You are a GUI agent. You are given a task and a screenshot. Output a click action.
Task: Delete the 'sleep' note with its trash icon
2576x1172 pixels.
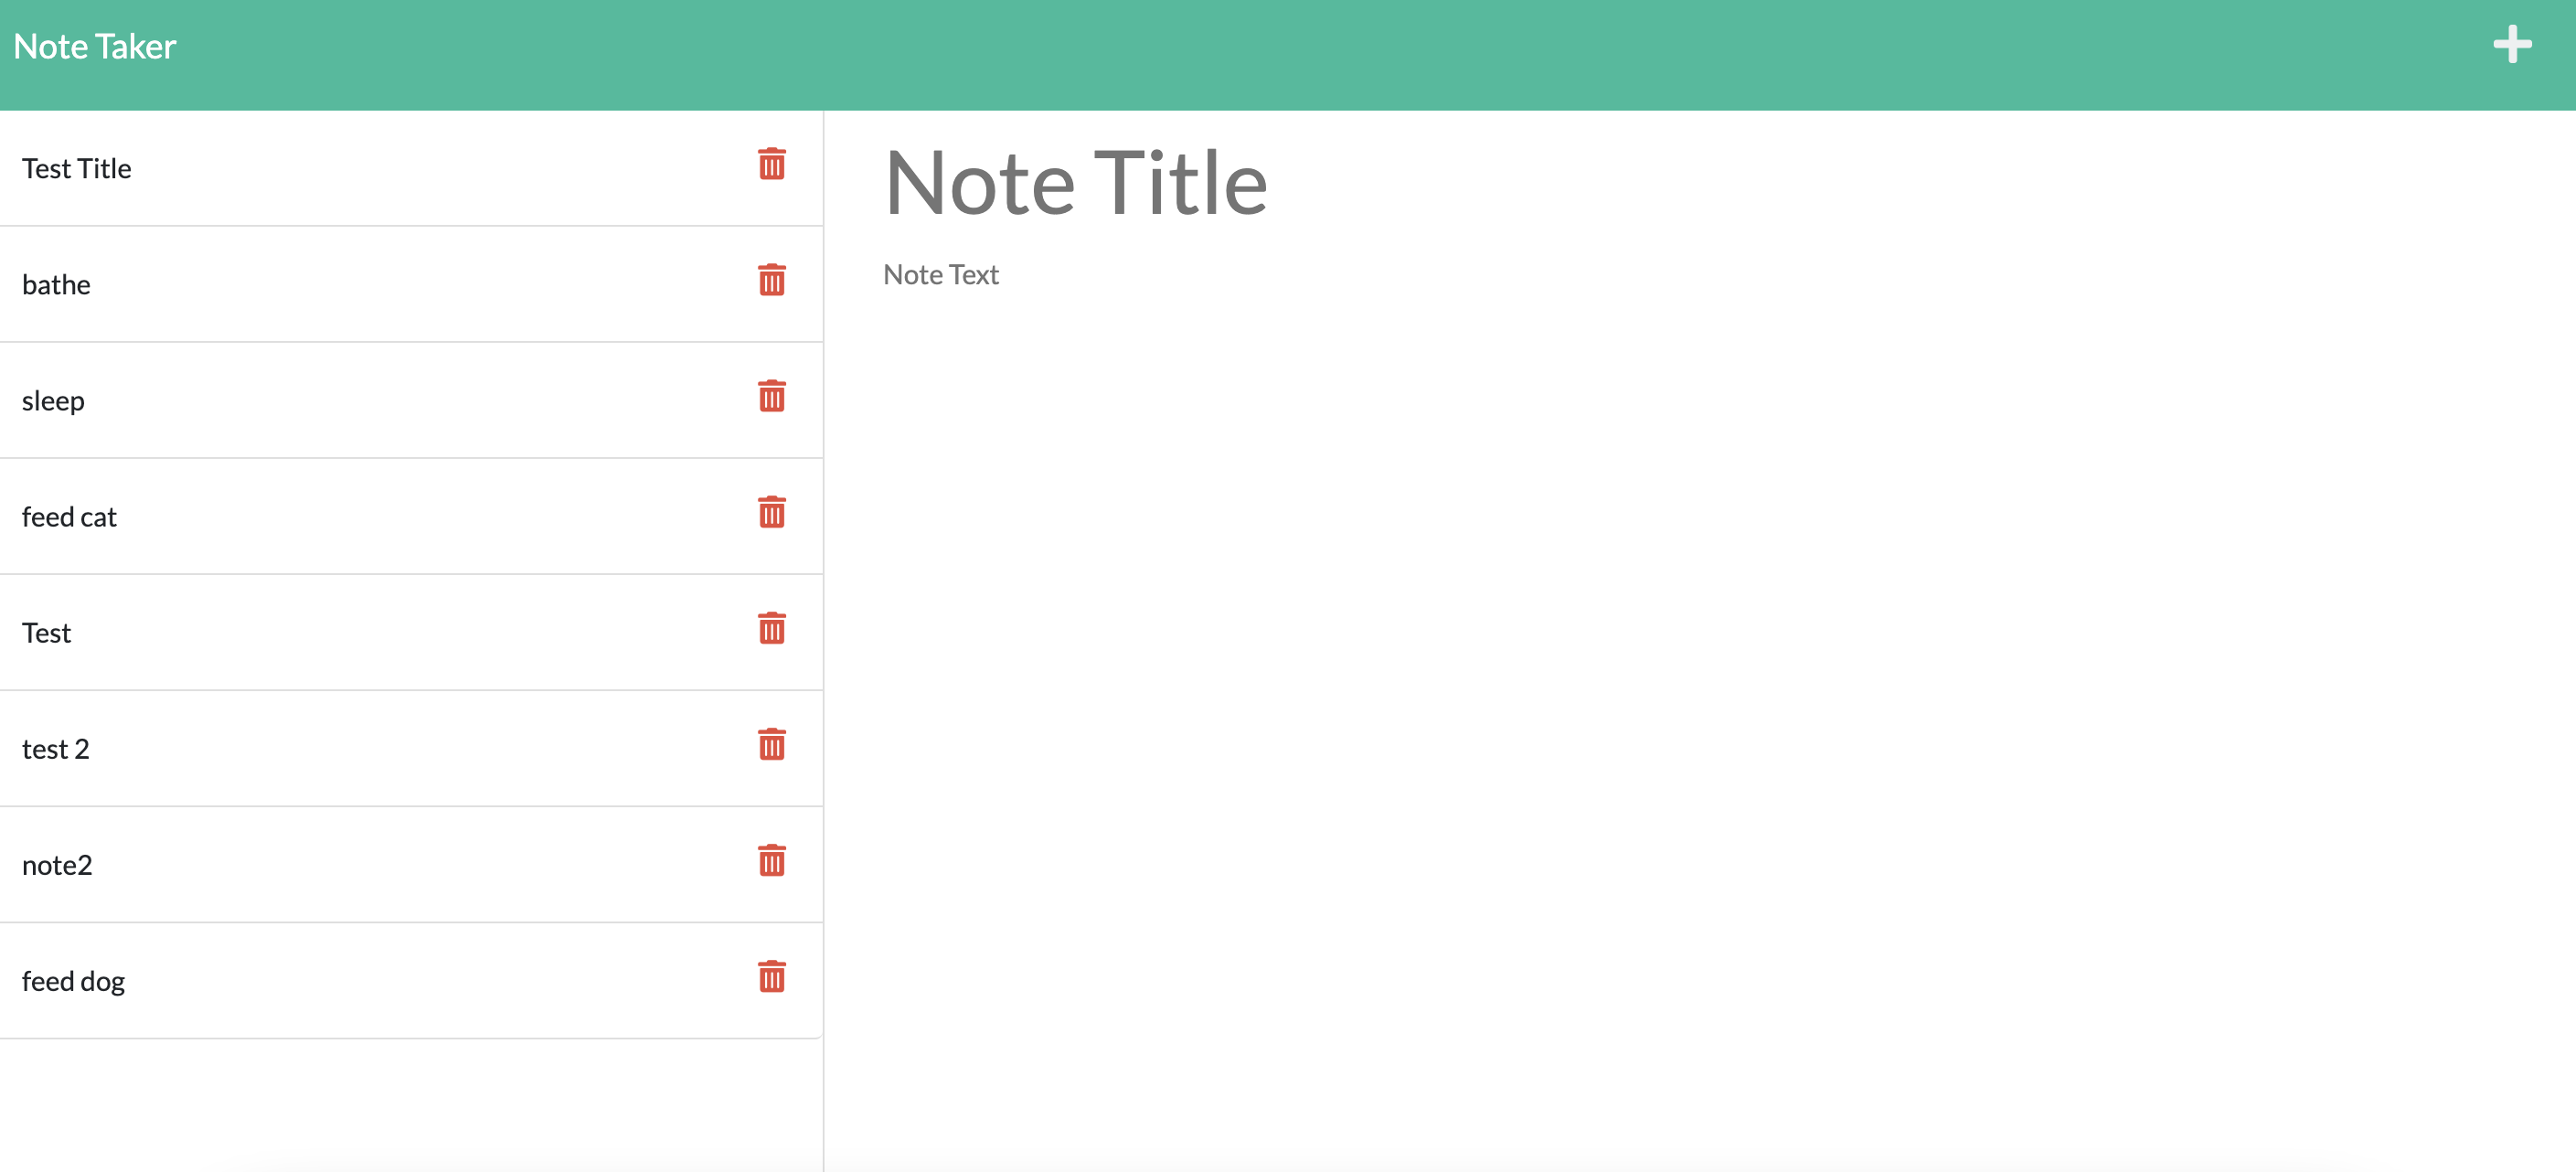[x=772, y=397]
